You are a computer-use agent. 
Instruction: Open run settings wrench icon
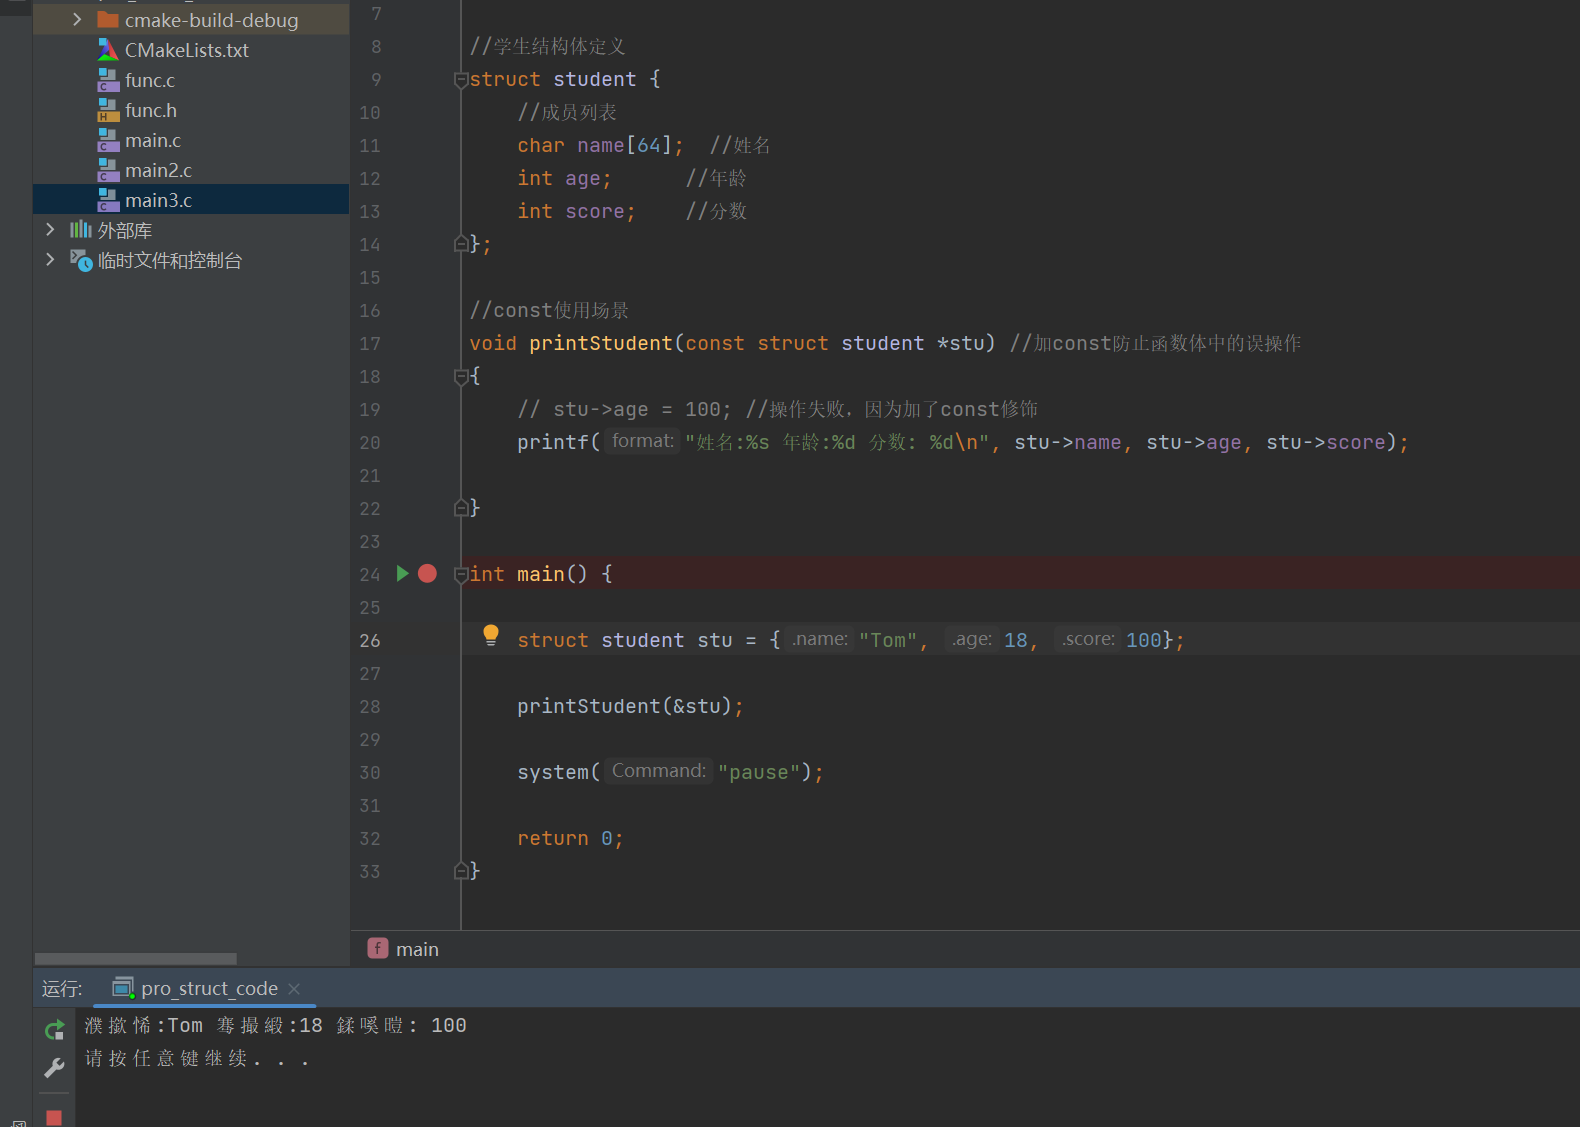coord(55,1068)
